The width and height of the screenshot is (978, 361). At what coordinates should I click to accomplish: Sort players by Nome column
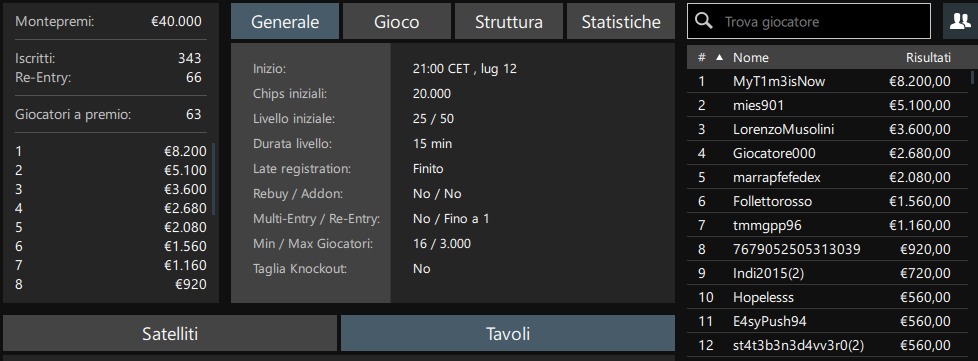coord(750,57)
